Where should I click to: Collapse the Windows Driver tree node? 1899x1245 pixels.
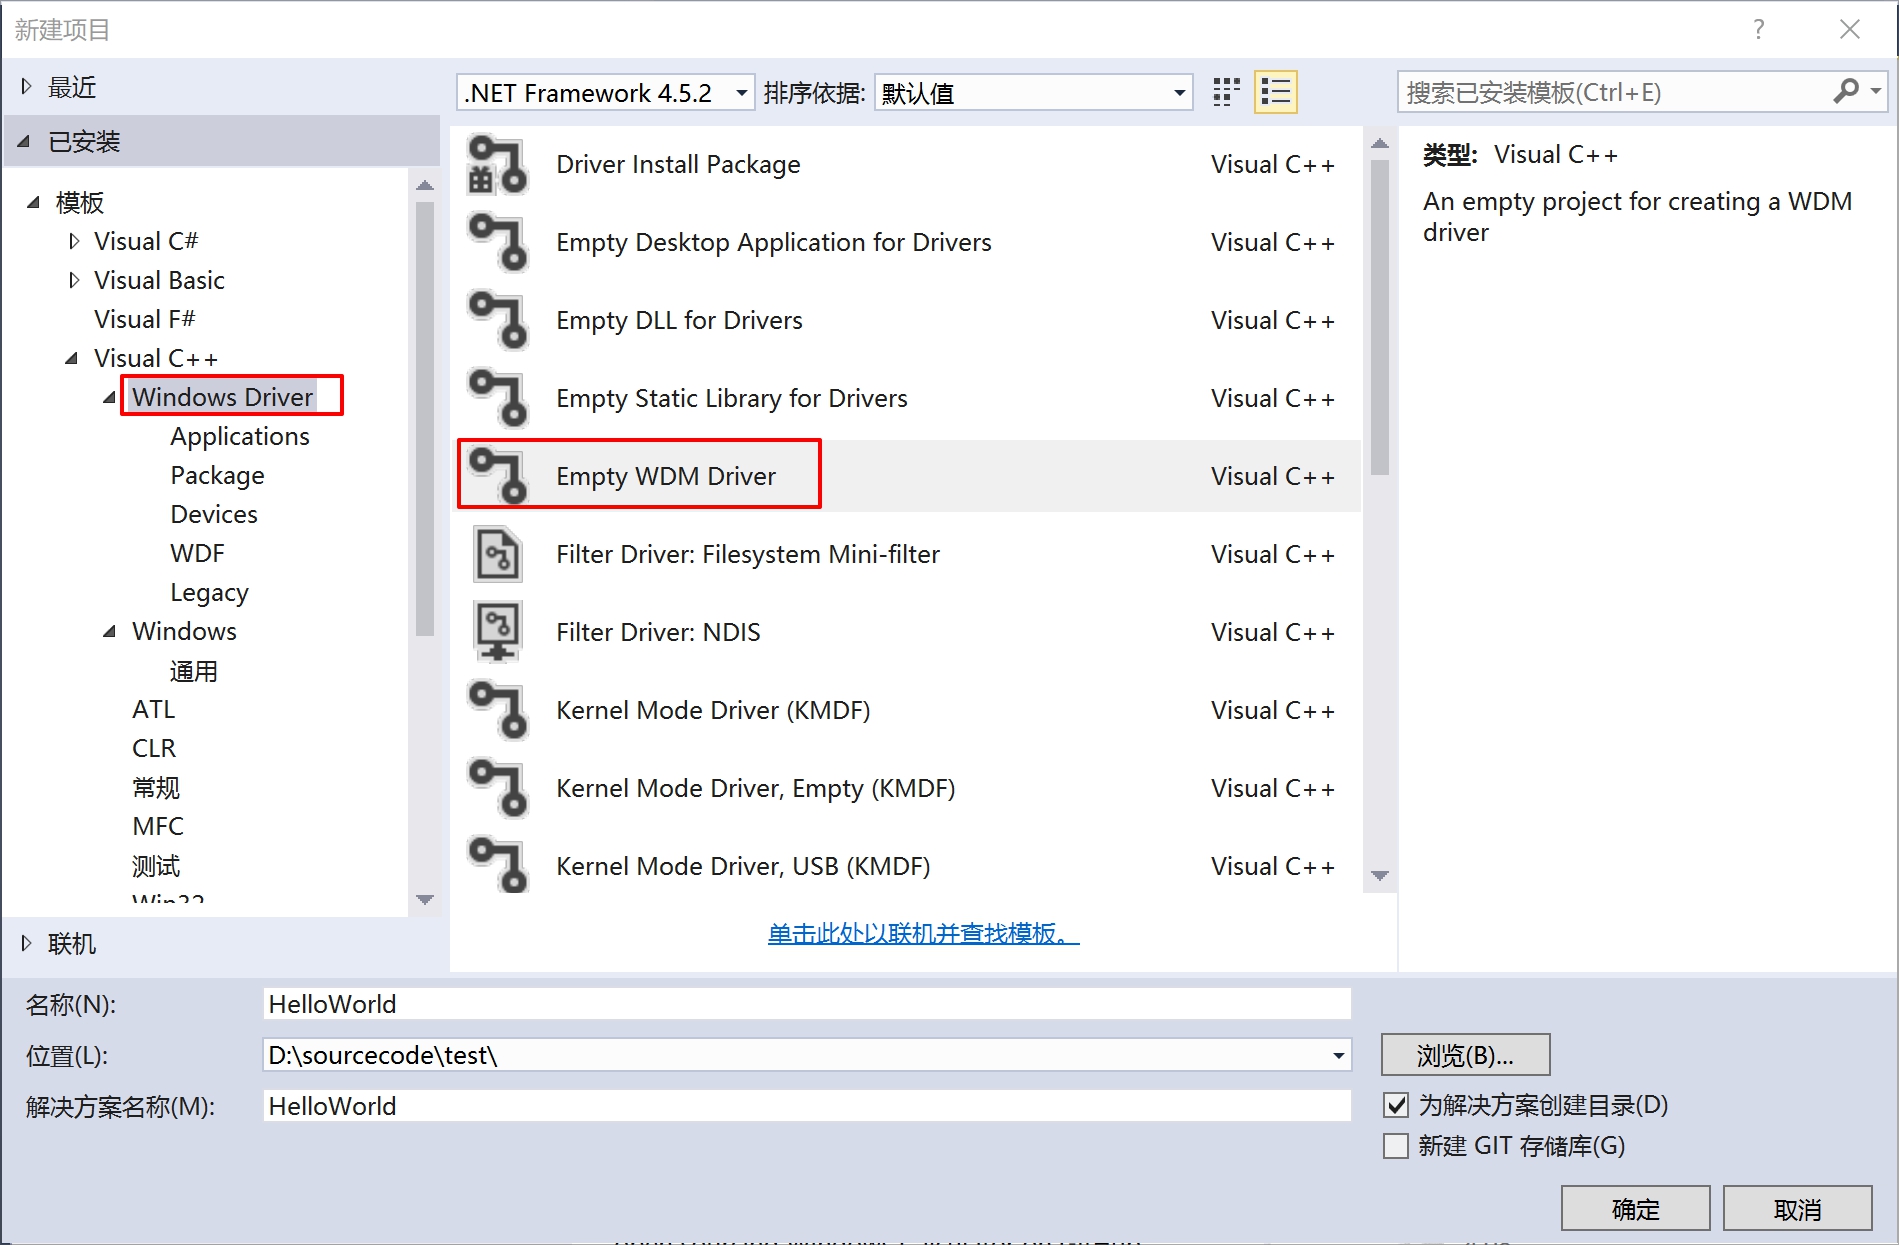click(108, 396)
